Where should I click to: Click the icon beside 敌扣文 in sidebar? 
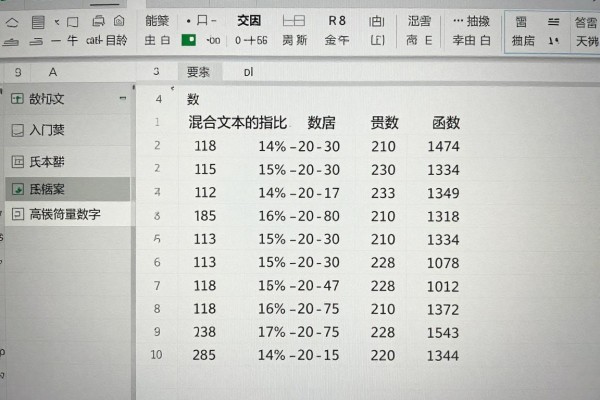[x=17, y=99]
